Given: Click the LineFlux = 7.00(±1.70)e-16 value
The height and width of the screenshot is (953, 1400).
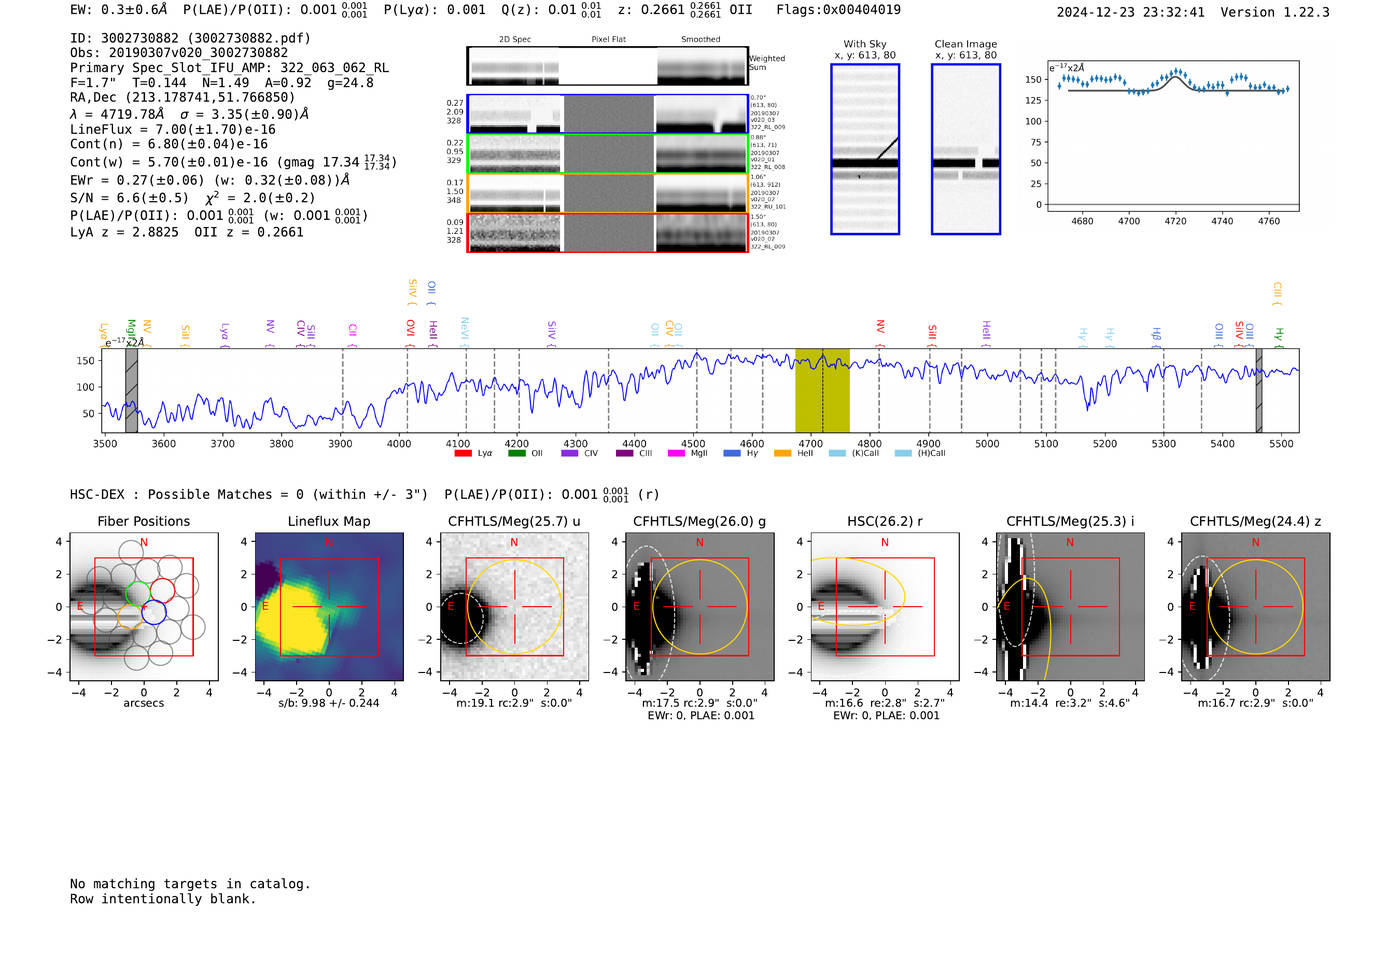Looking at the screenshot, I should tap(172, 129).
